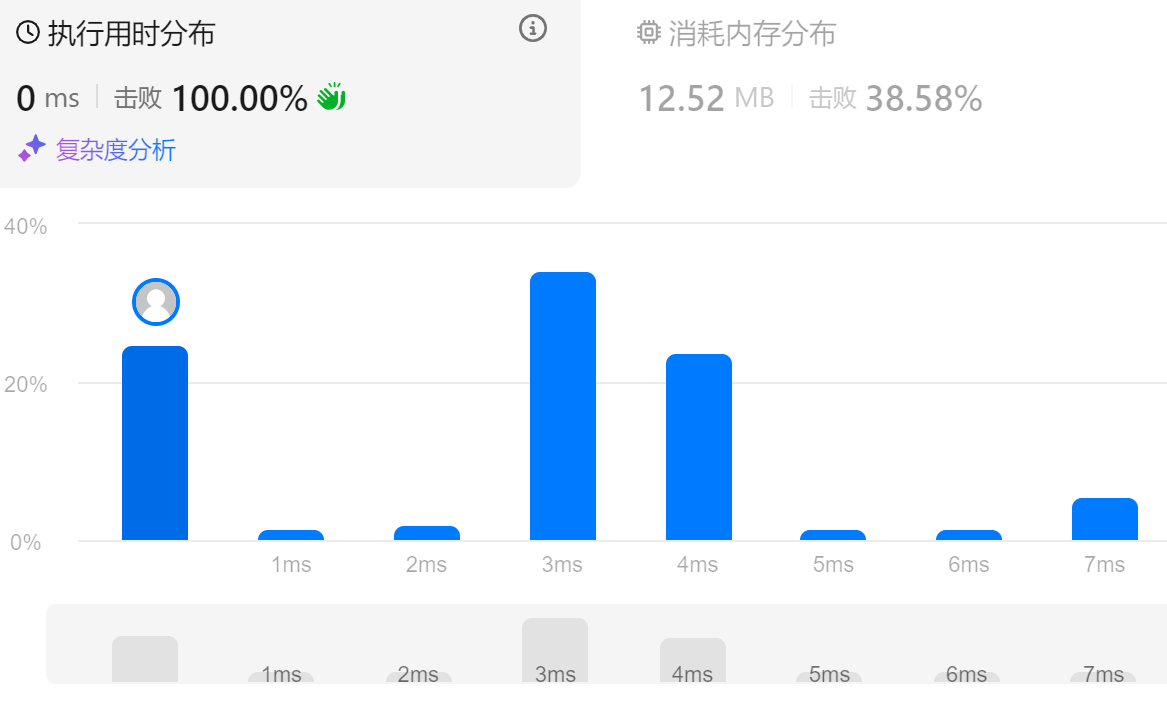Select the 5ms bar in the chart
Screen dimensions: 1167x701
pyautogui.click(x=833, y=535)
